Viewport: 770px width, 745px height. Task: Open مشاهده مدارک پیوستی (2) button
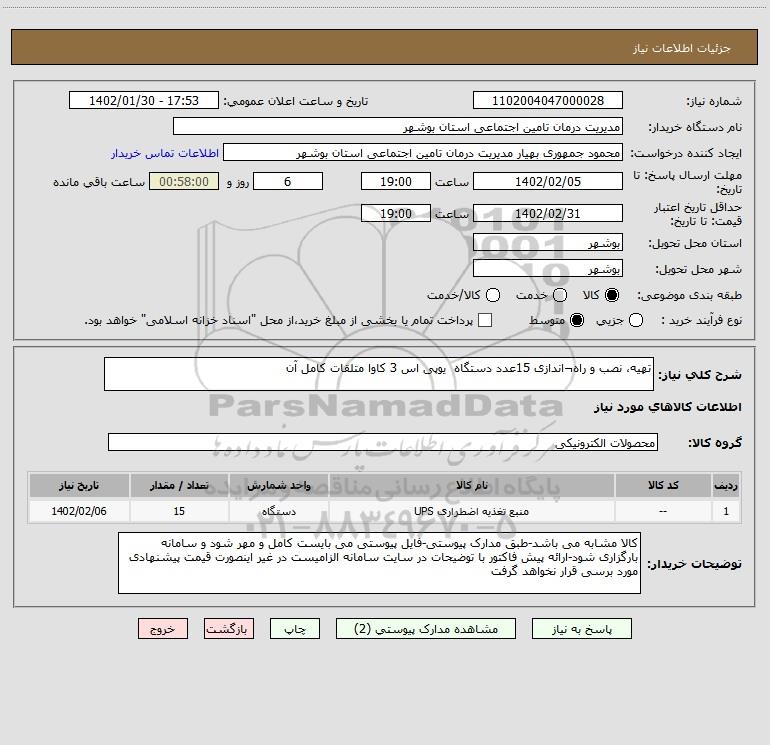point(426,629)
